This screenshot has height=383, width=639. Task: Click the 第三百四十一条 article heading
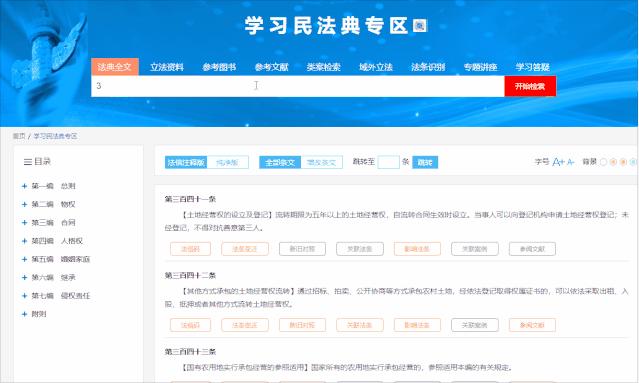click(190, 199)
